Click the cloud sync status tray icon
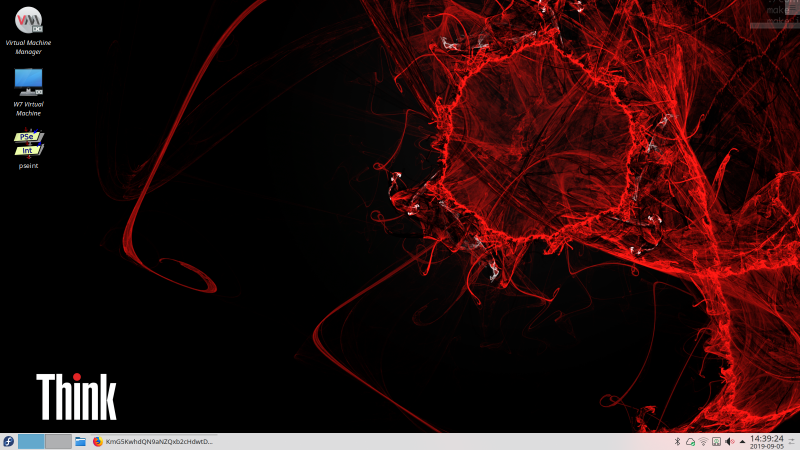The width and height of the screenshot is (800, 450). (690, 441)
